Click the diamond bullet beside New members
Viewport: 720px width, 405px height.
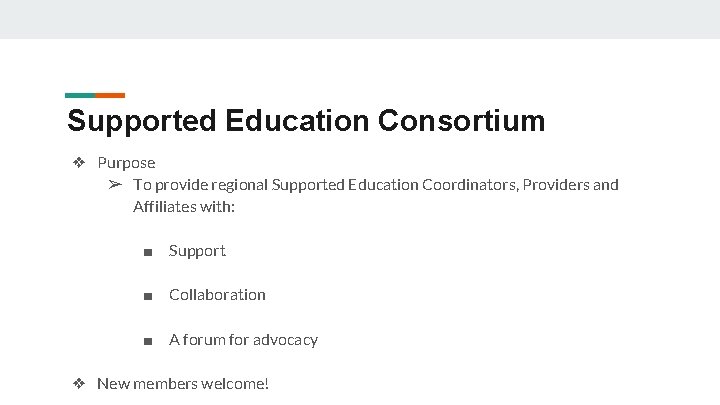79,383
